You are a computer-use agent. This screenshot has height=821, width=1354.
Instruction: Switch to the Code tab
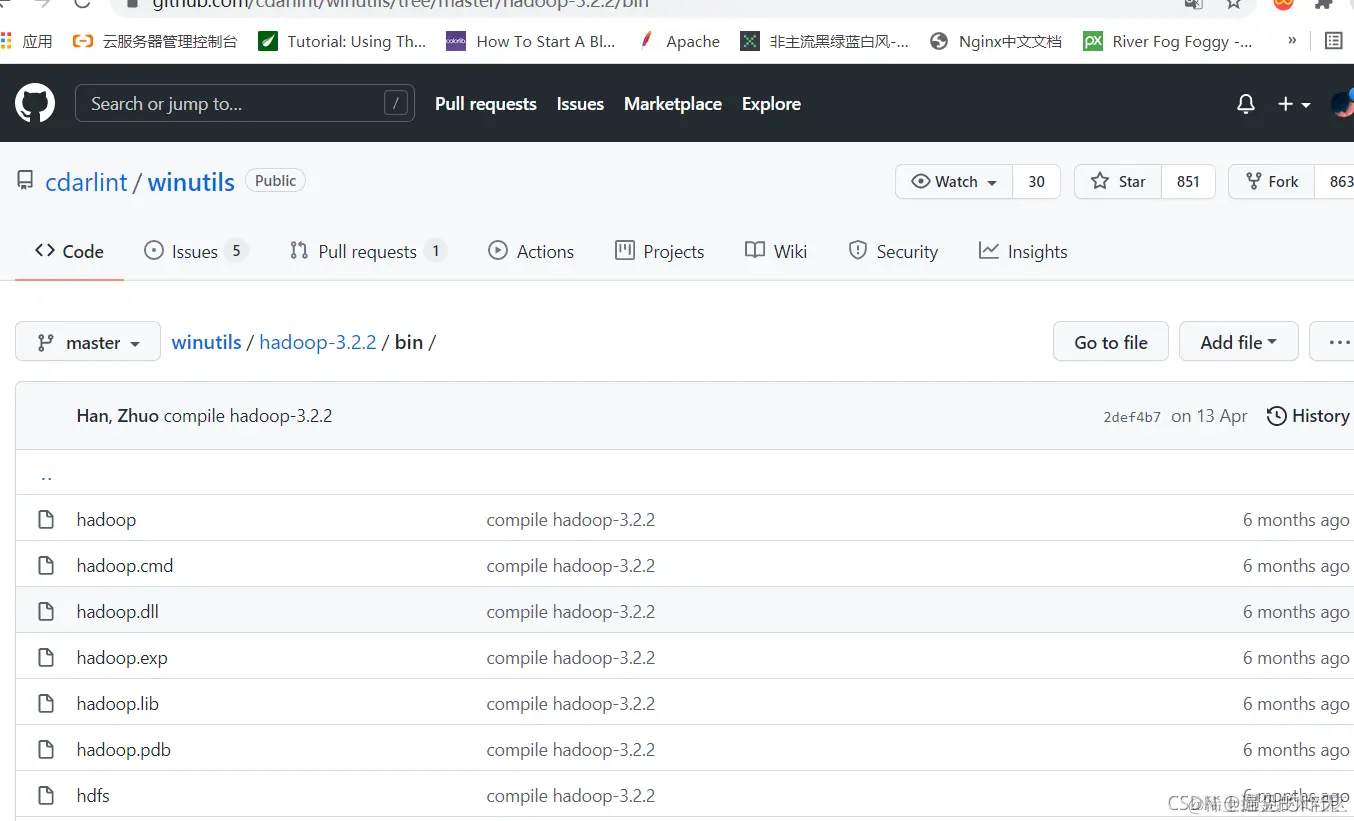pos(69,251)
